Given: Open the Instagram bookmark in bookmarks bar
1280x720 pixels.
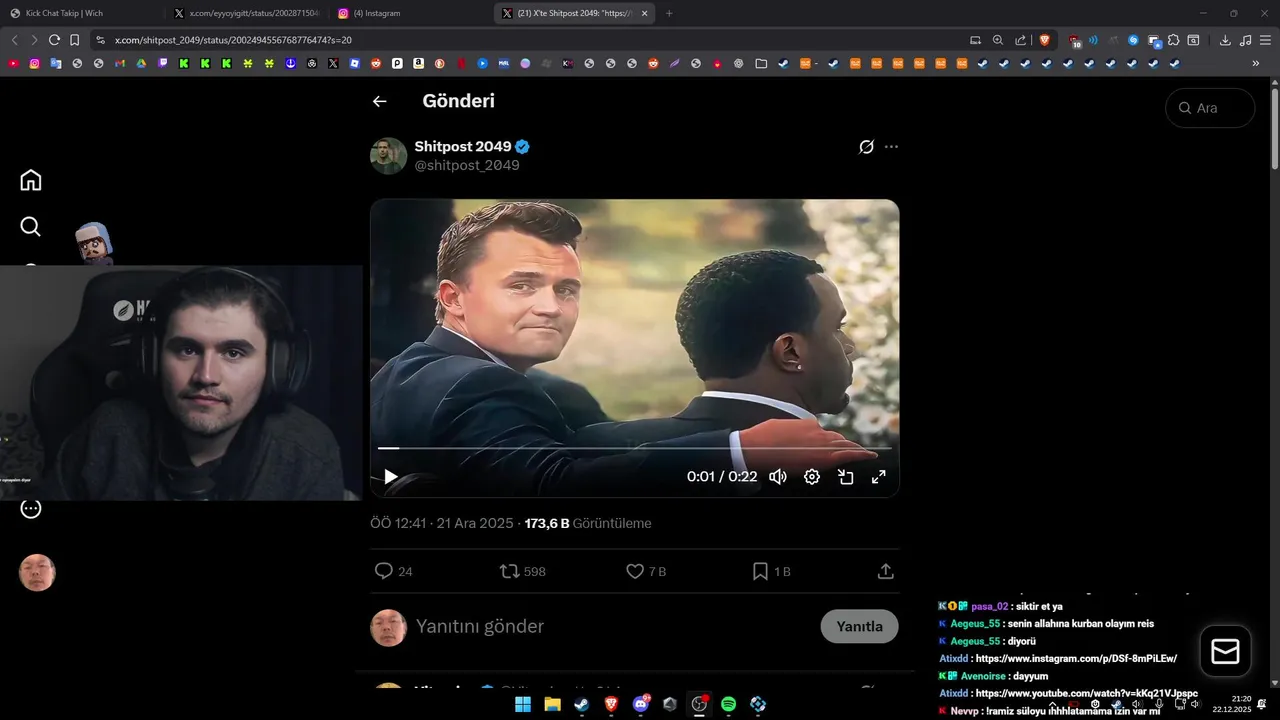Looking at the screenshot, I should pos(34,63).
